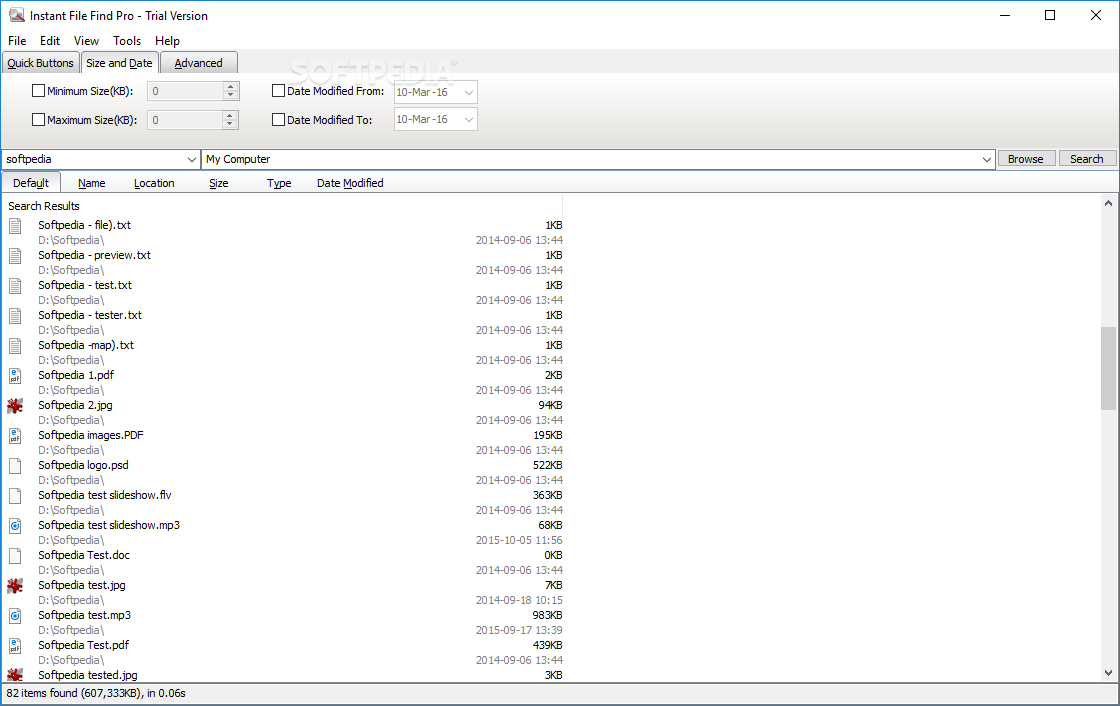Select the audio icon of Softpedia test.mp3
This screenshot has width=1120, height=706.
pyautogui.click(x=15, y=616)
